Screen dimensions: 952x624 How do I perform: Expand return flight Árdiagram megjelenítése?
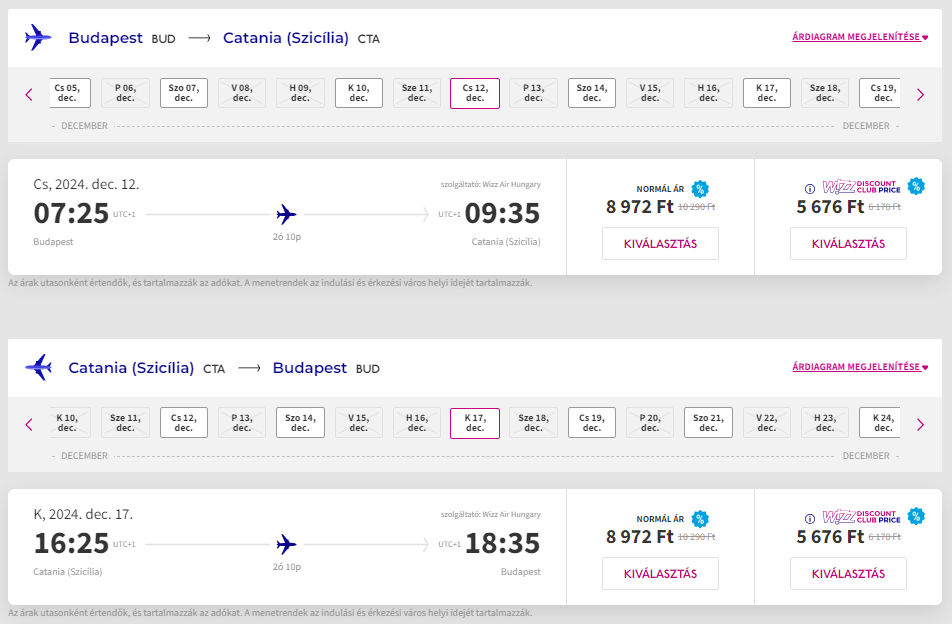(860, 367)
